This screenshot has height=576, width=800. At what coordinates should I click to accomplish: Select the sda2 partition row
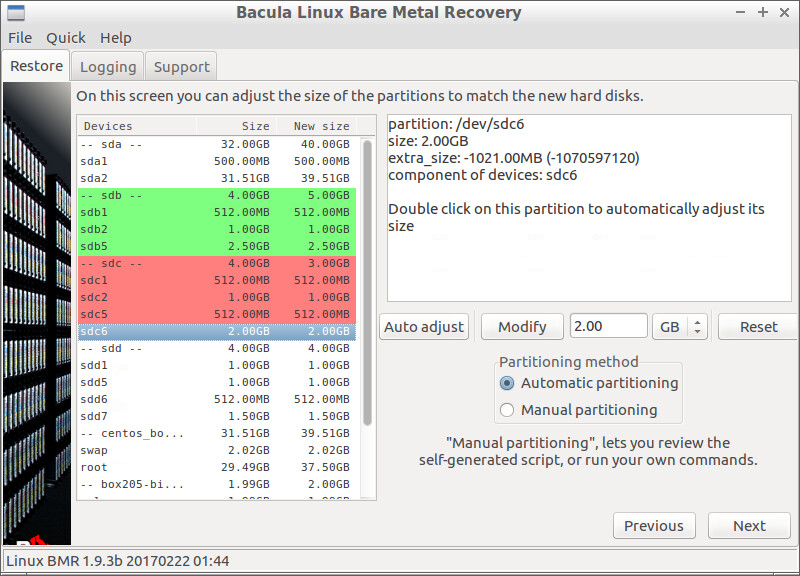(217, 178)
